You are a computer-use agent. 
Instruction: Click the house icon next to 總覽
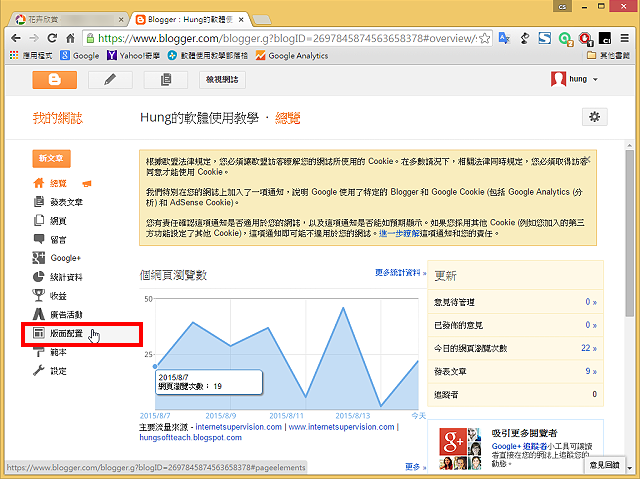point(39,183)
